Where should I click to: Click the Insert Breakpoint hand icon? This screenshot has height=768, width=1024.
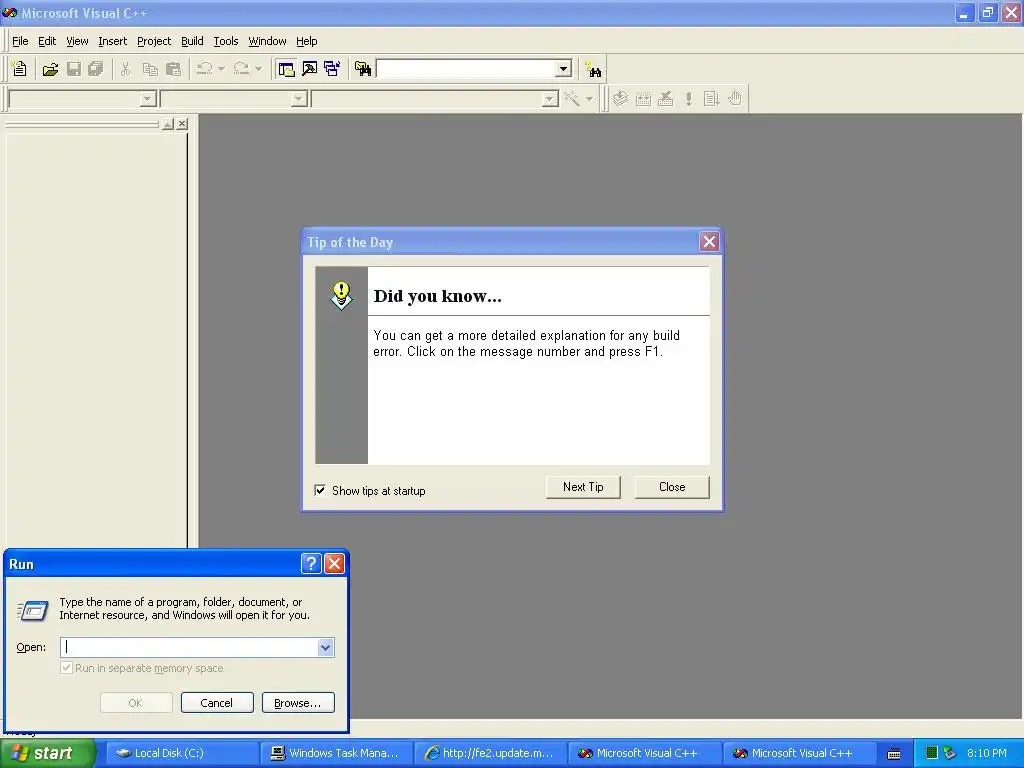735,99
